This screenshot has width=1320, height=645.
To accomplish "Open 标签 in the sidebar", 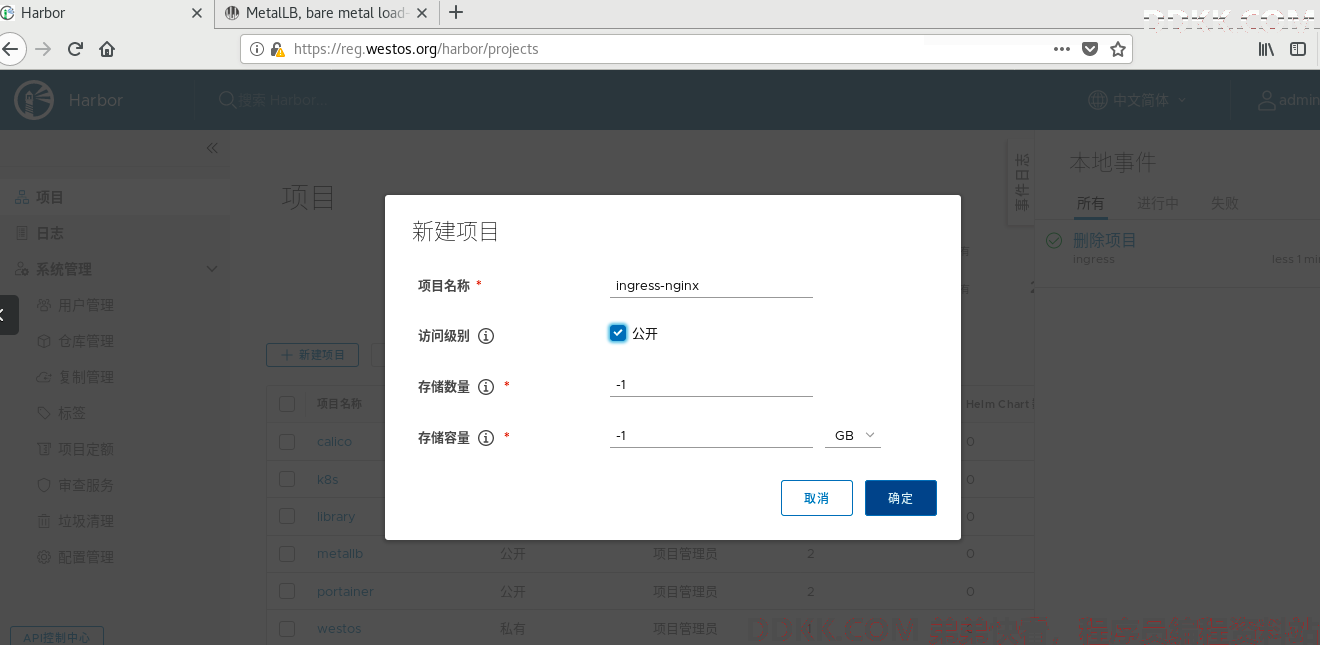I will tap(72, 413).
